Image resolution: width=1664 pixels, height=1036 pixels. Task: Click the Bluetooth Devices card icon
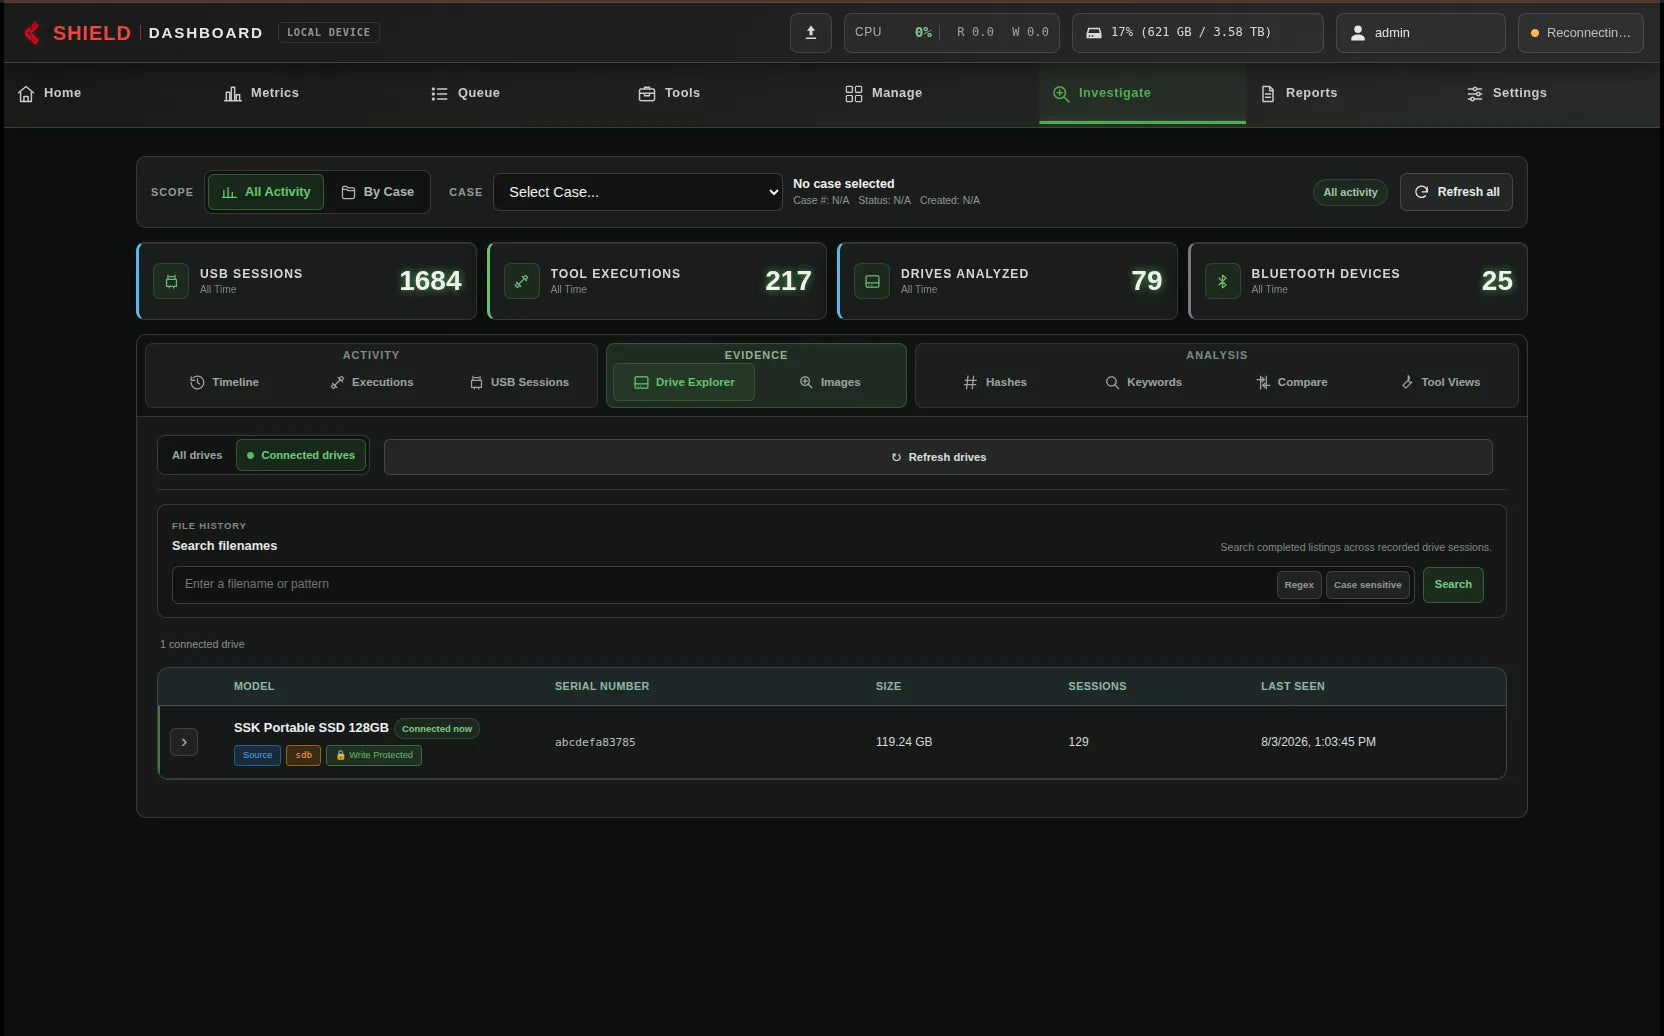(1222, 281)
